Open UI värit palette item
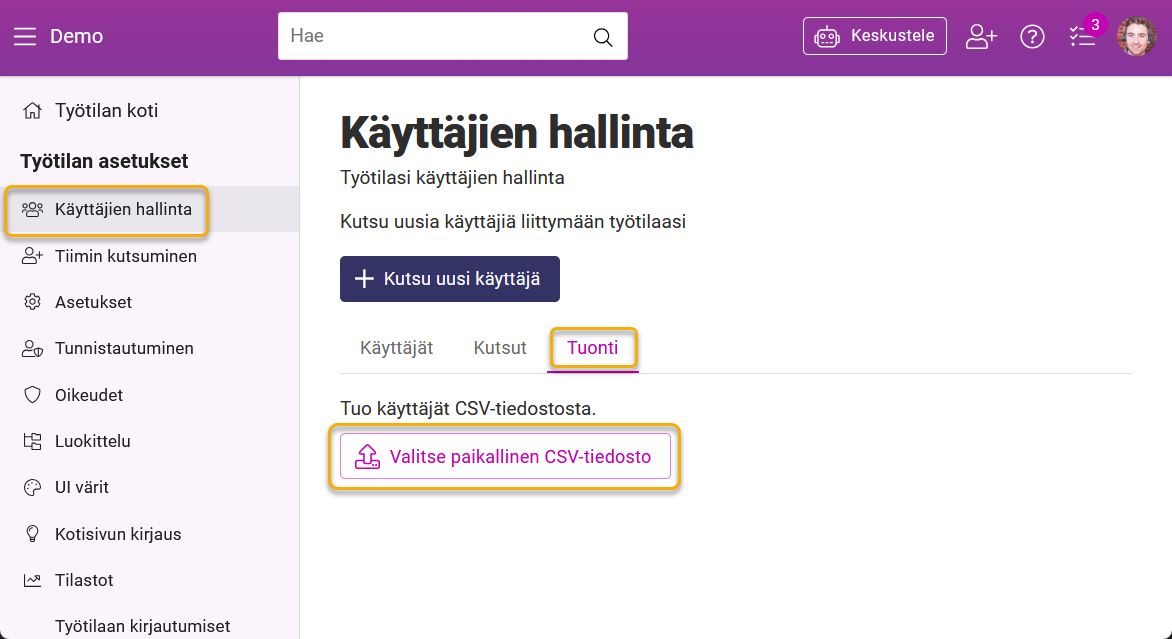The height and width of the screenshot is (639, 1172). [81, 487]
